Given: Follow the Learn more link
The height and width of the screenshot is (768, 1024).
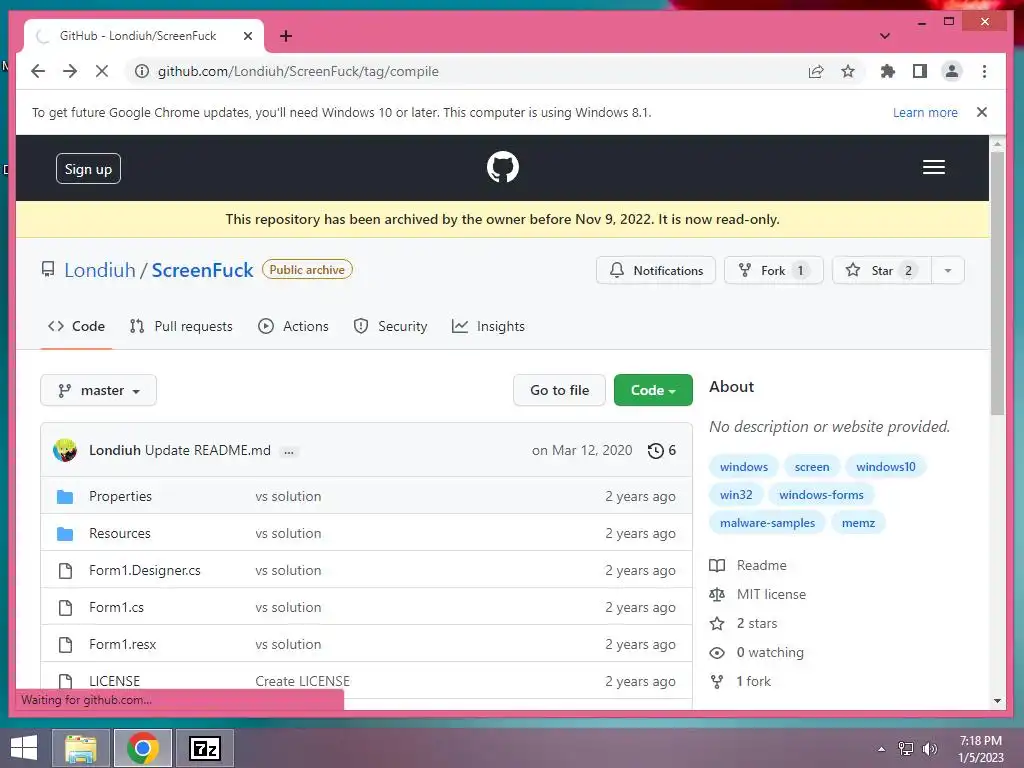Looking at the screenshot, I should click(925, 112).
